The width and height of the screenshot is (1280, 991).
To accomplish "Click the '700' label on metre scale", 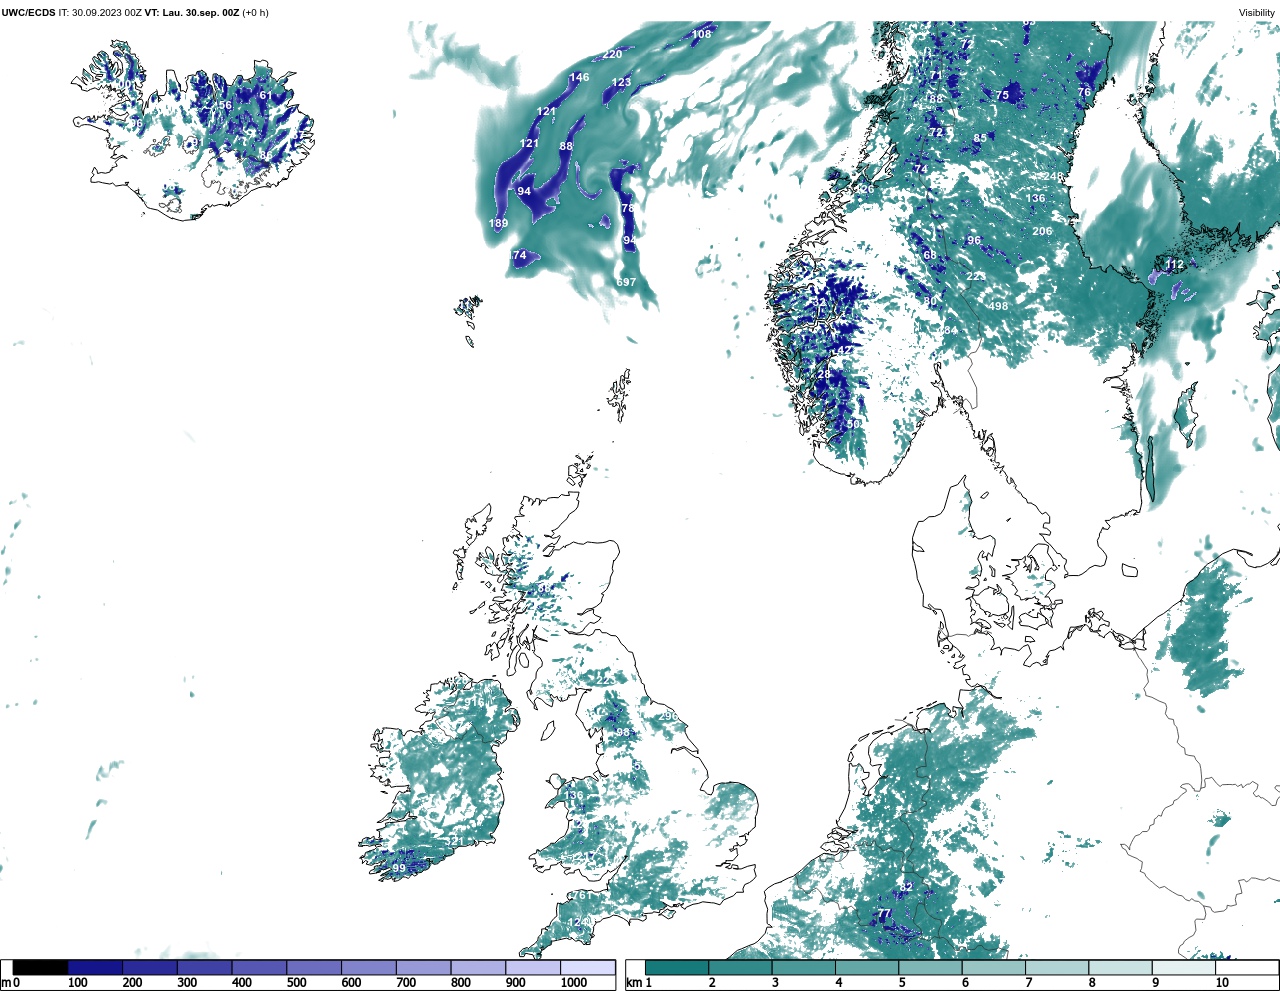I will click(x=406, y=983).
